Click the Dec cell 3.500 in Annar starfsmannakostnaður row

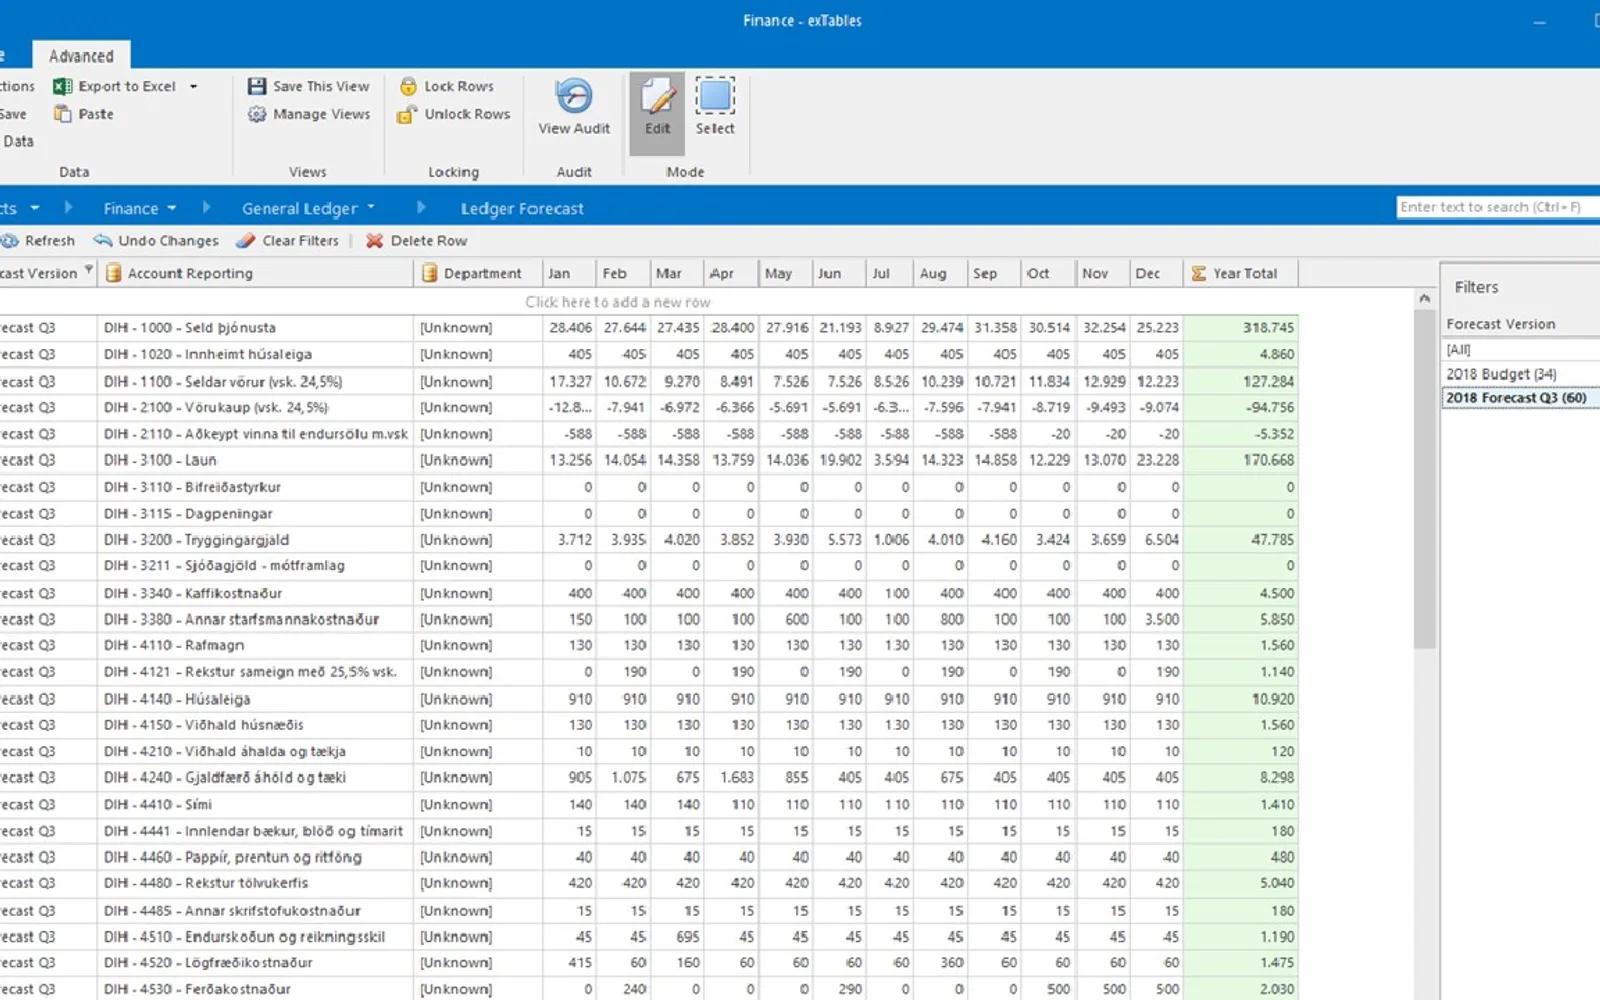click(1157, 620)
